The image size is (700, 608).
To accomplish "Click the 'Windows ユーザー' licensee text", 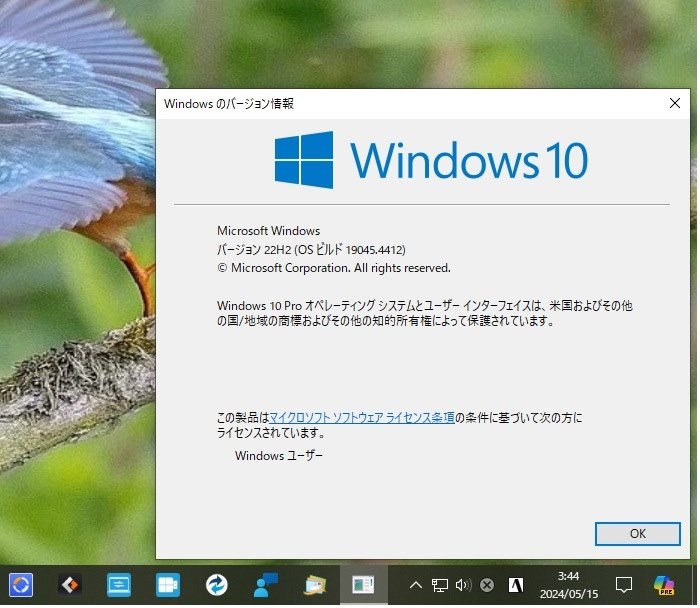I will click(279, 455).
